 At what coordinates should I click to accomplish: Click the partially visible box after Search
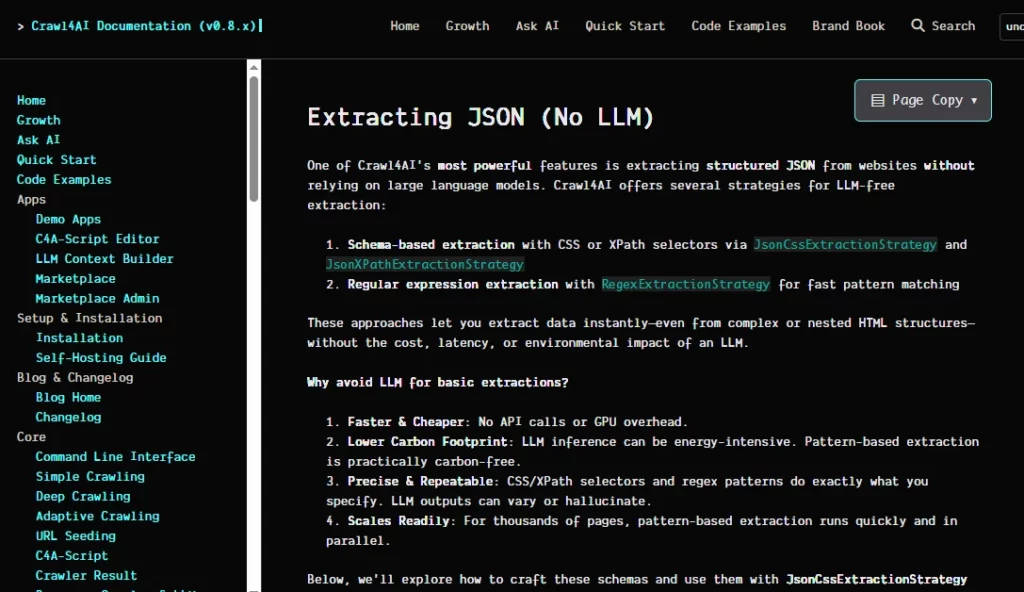point(1012,26)
